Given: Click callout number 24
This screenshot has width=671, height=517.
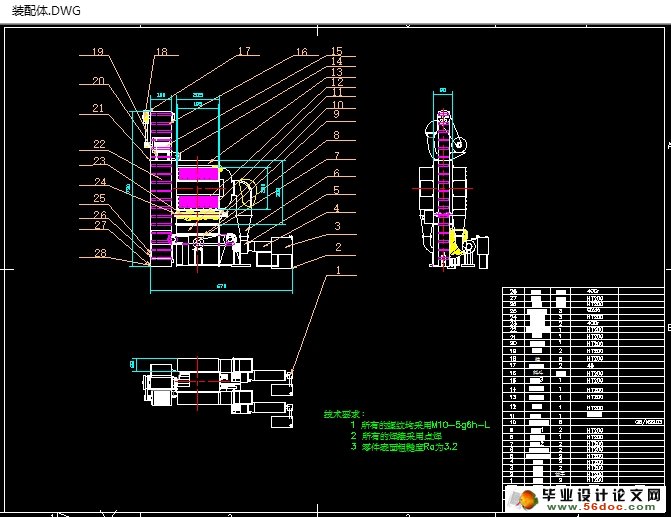Looking at the screenshot, I should [100, 182].
